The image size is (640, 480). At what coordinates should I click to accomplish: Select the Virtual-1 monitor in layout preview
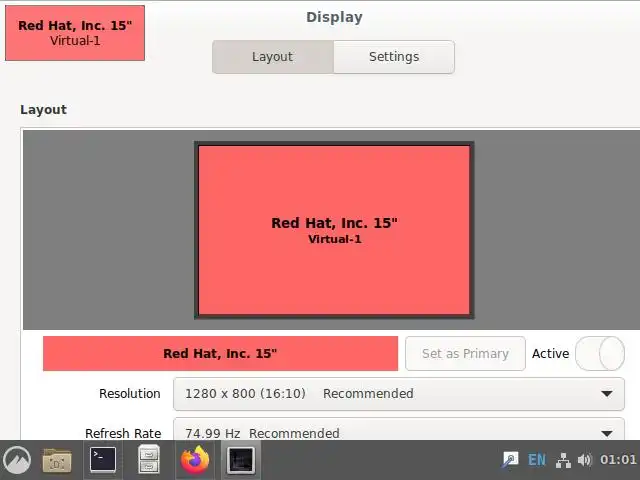coord(334,231)
